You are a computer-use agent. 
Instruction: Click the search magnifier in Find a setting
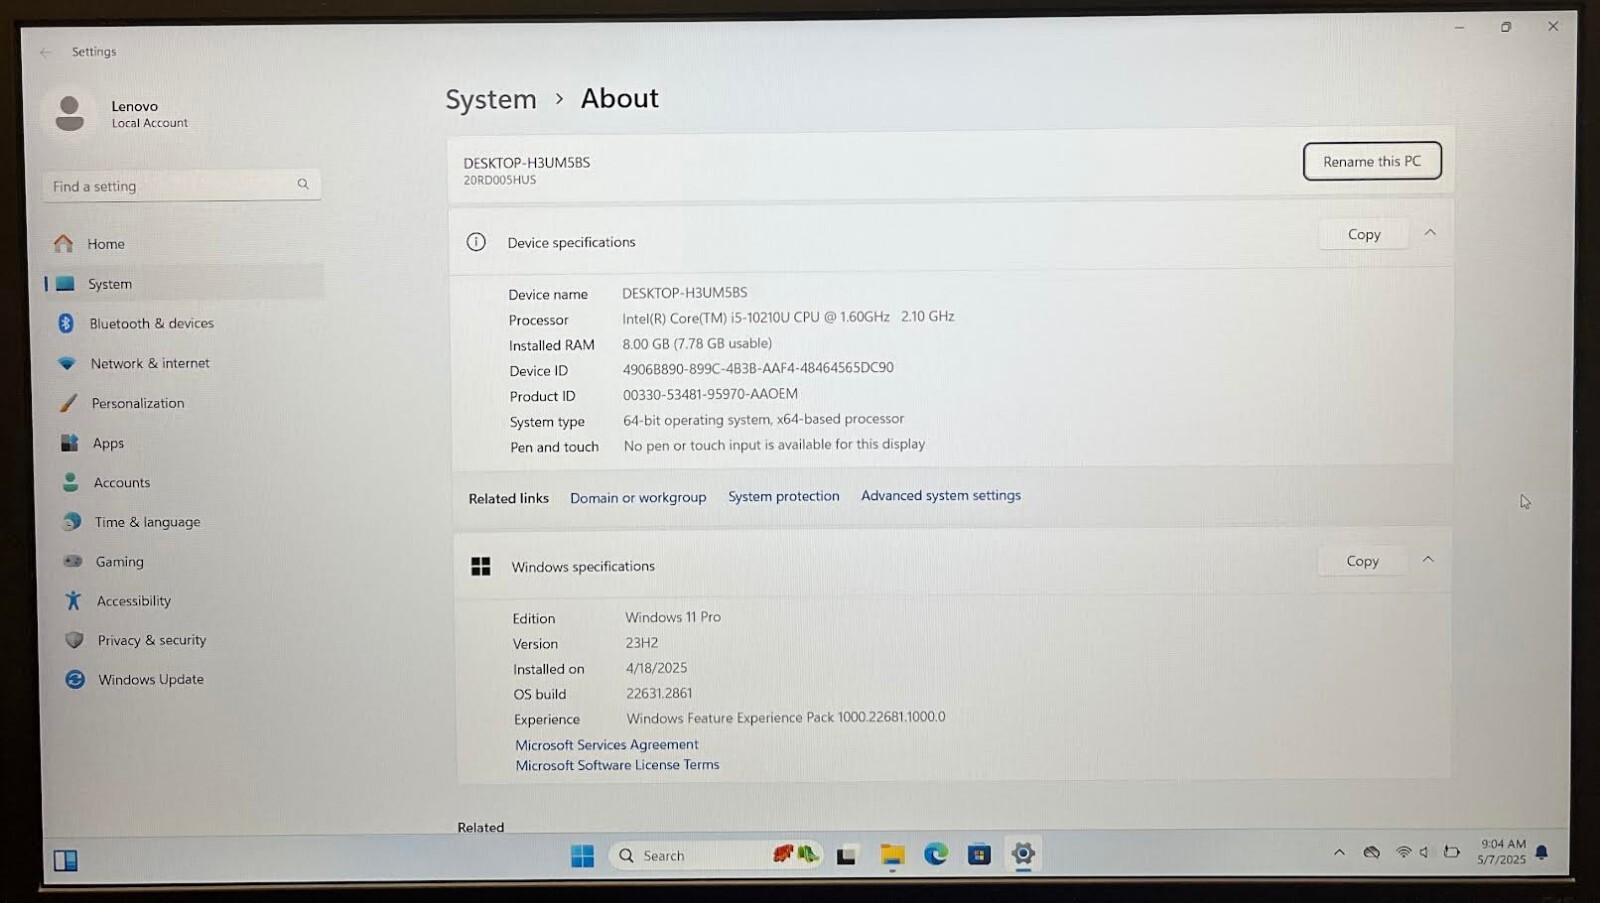coord(303,184)
